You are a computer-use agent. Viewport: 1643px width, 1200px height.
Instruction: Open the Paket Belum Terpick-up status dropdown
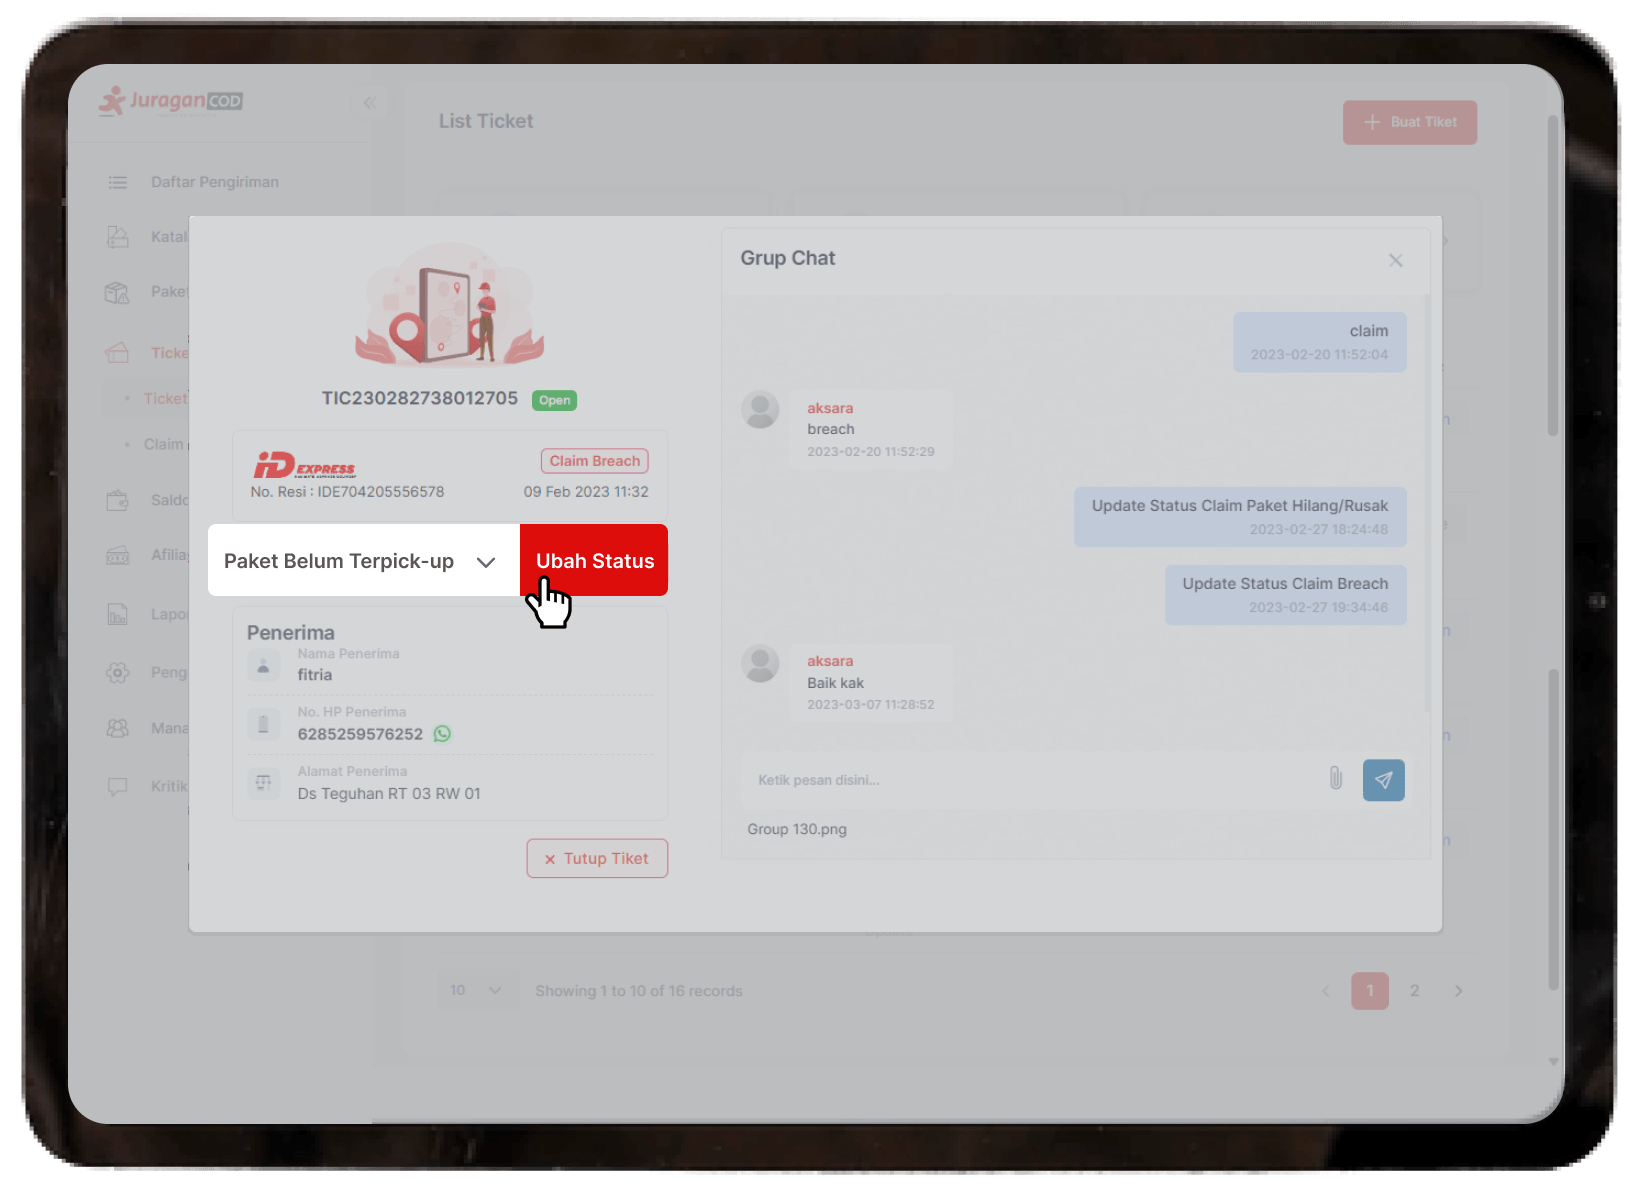(x=362, y=561)
